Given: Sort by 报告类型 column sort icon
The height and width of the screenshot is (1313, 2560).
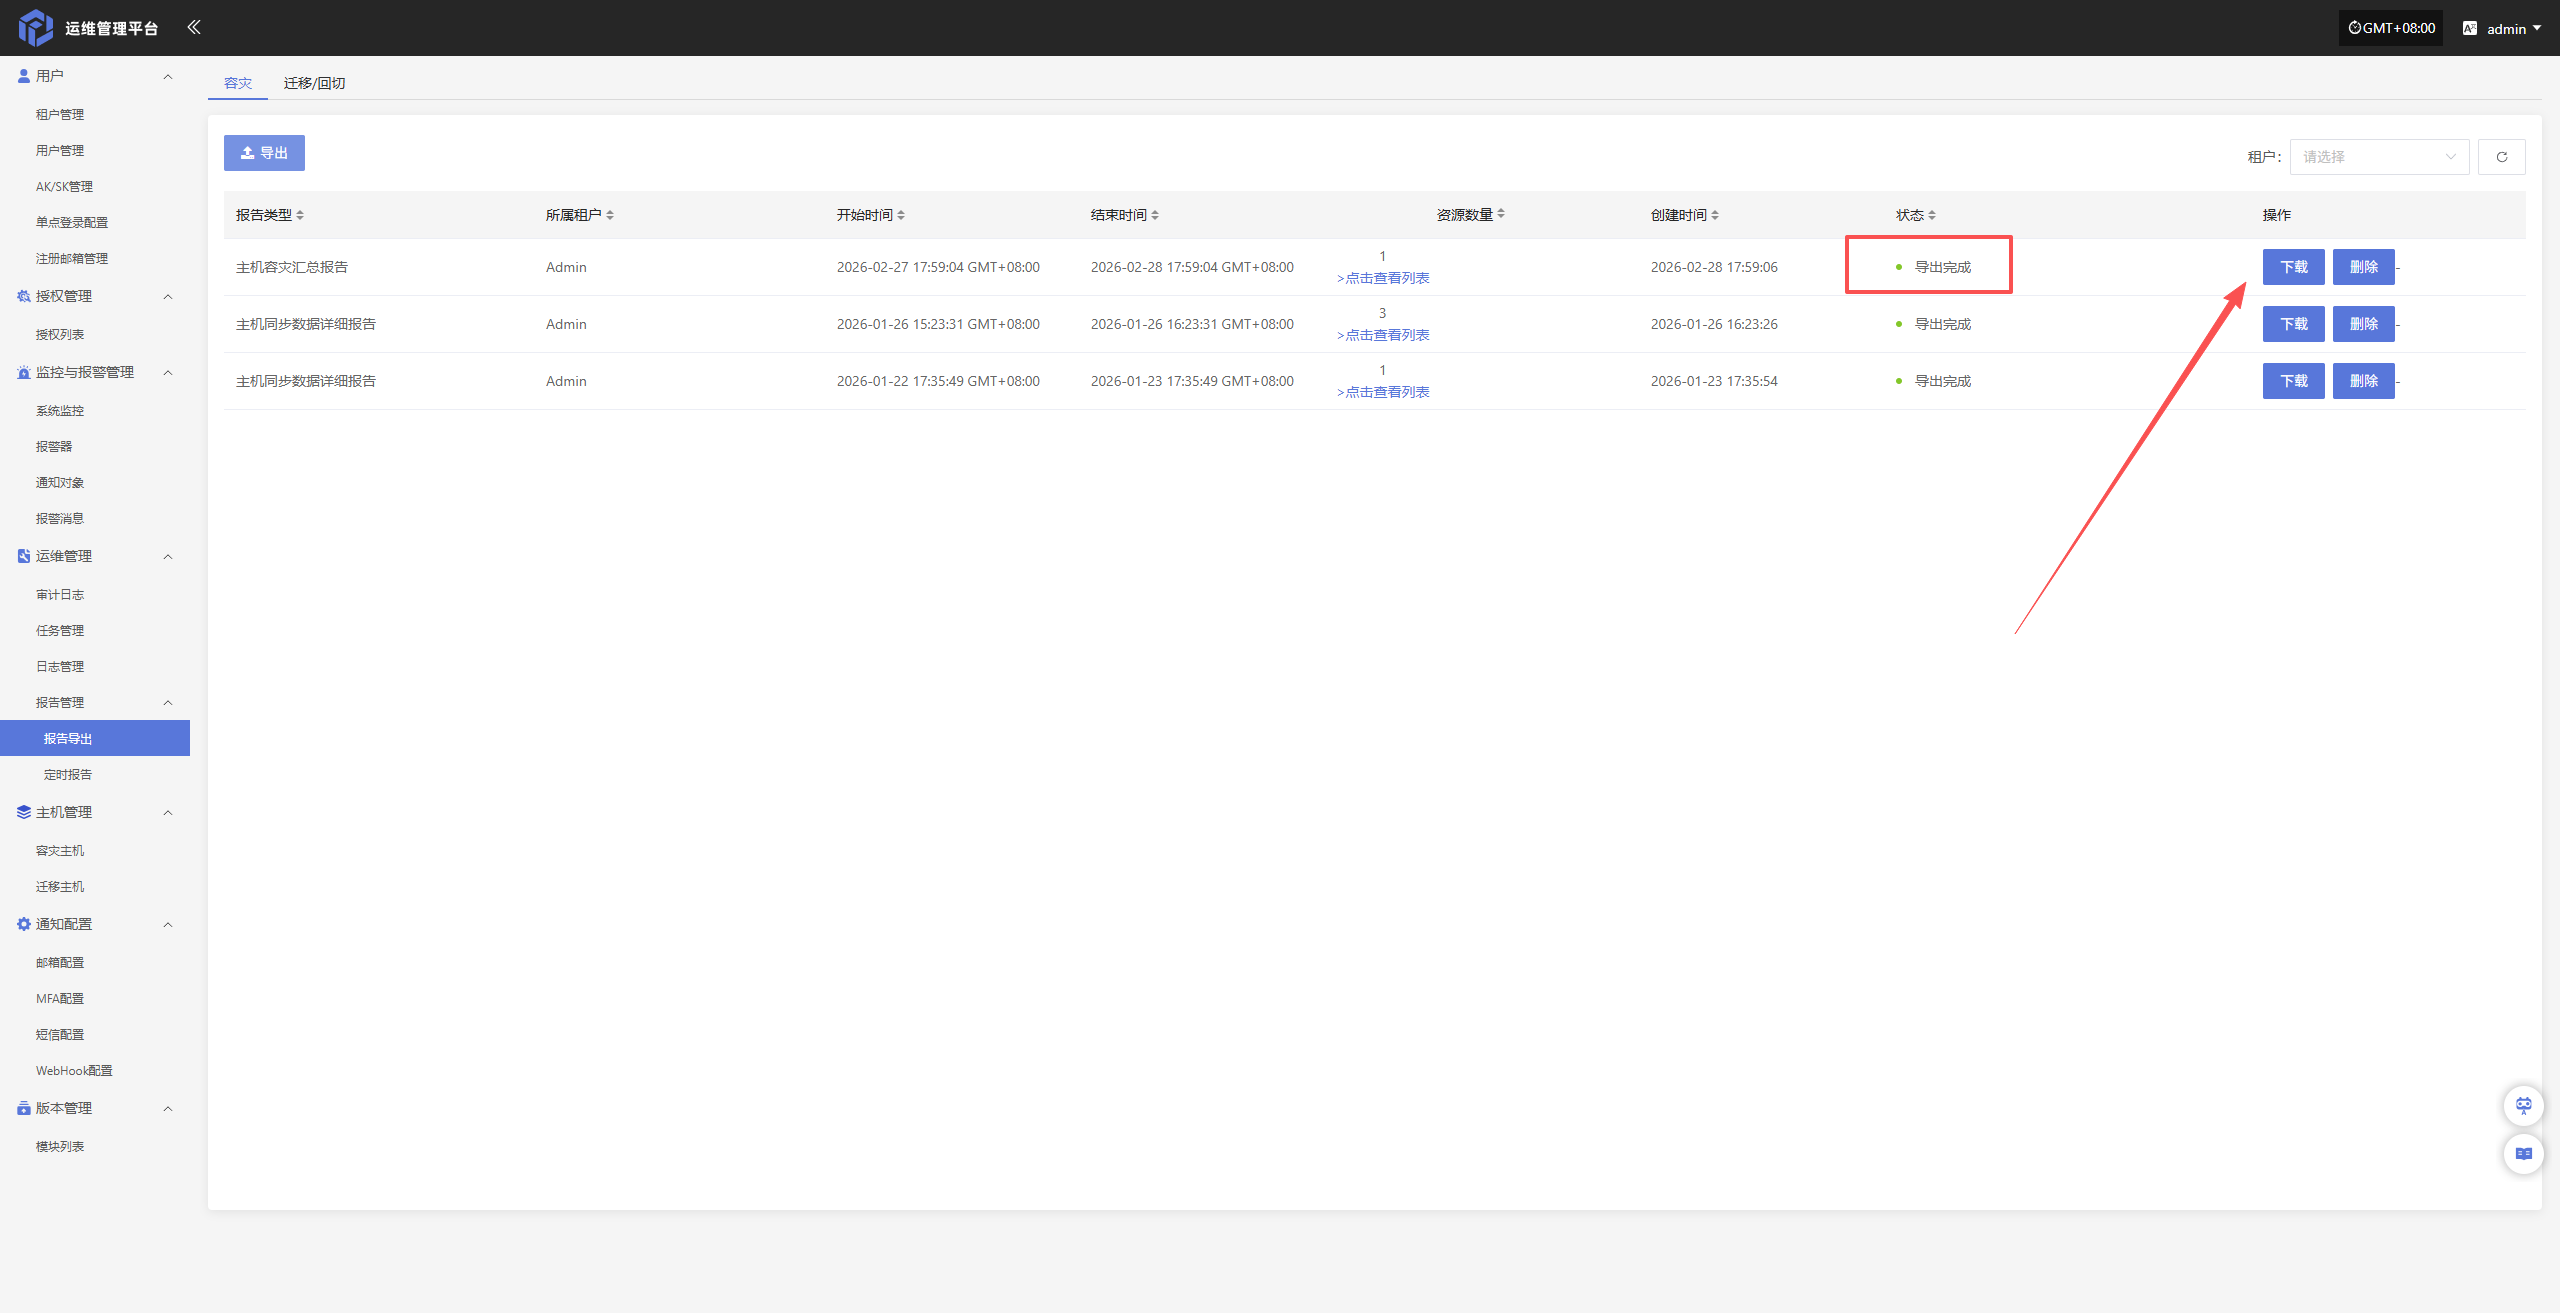Looking at the screenshot, I should [300, 215].
